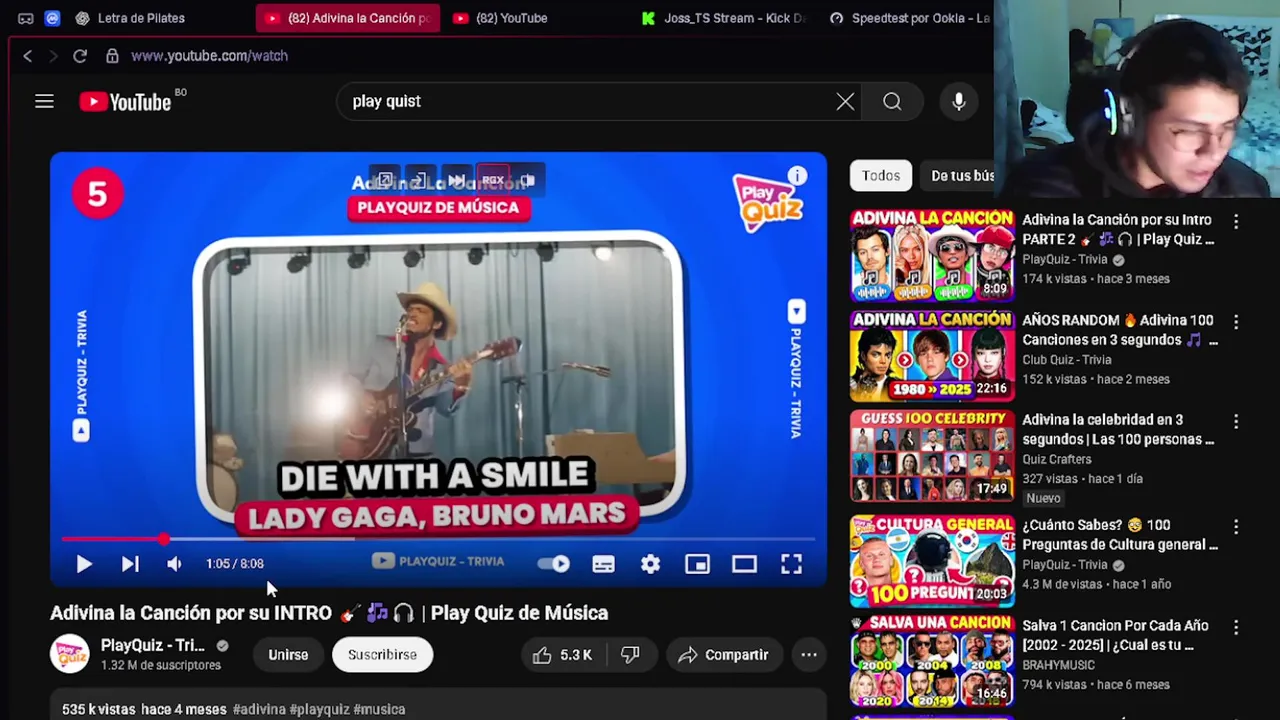
Task: Open AÑOS RANDOM 100 Canciones video title
Action: (1118, 330)
